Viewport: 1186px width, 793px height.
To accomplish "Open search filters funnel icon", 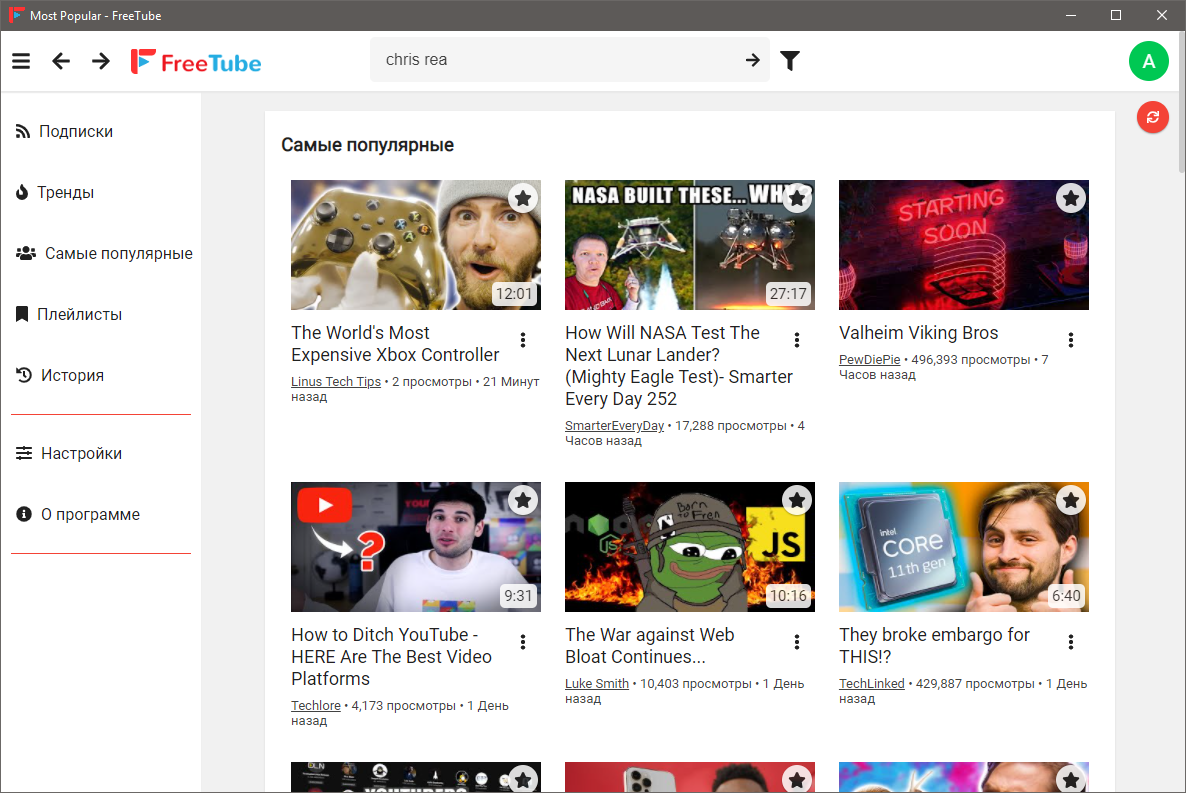I will (790, 61).
